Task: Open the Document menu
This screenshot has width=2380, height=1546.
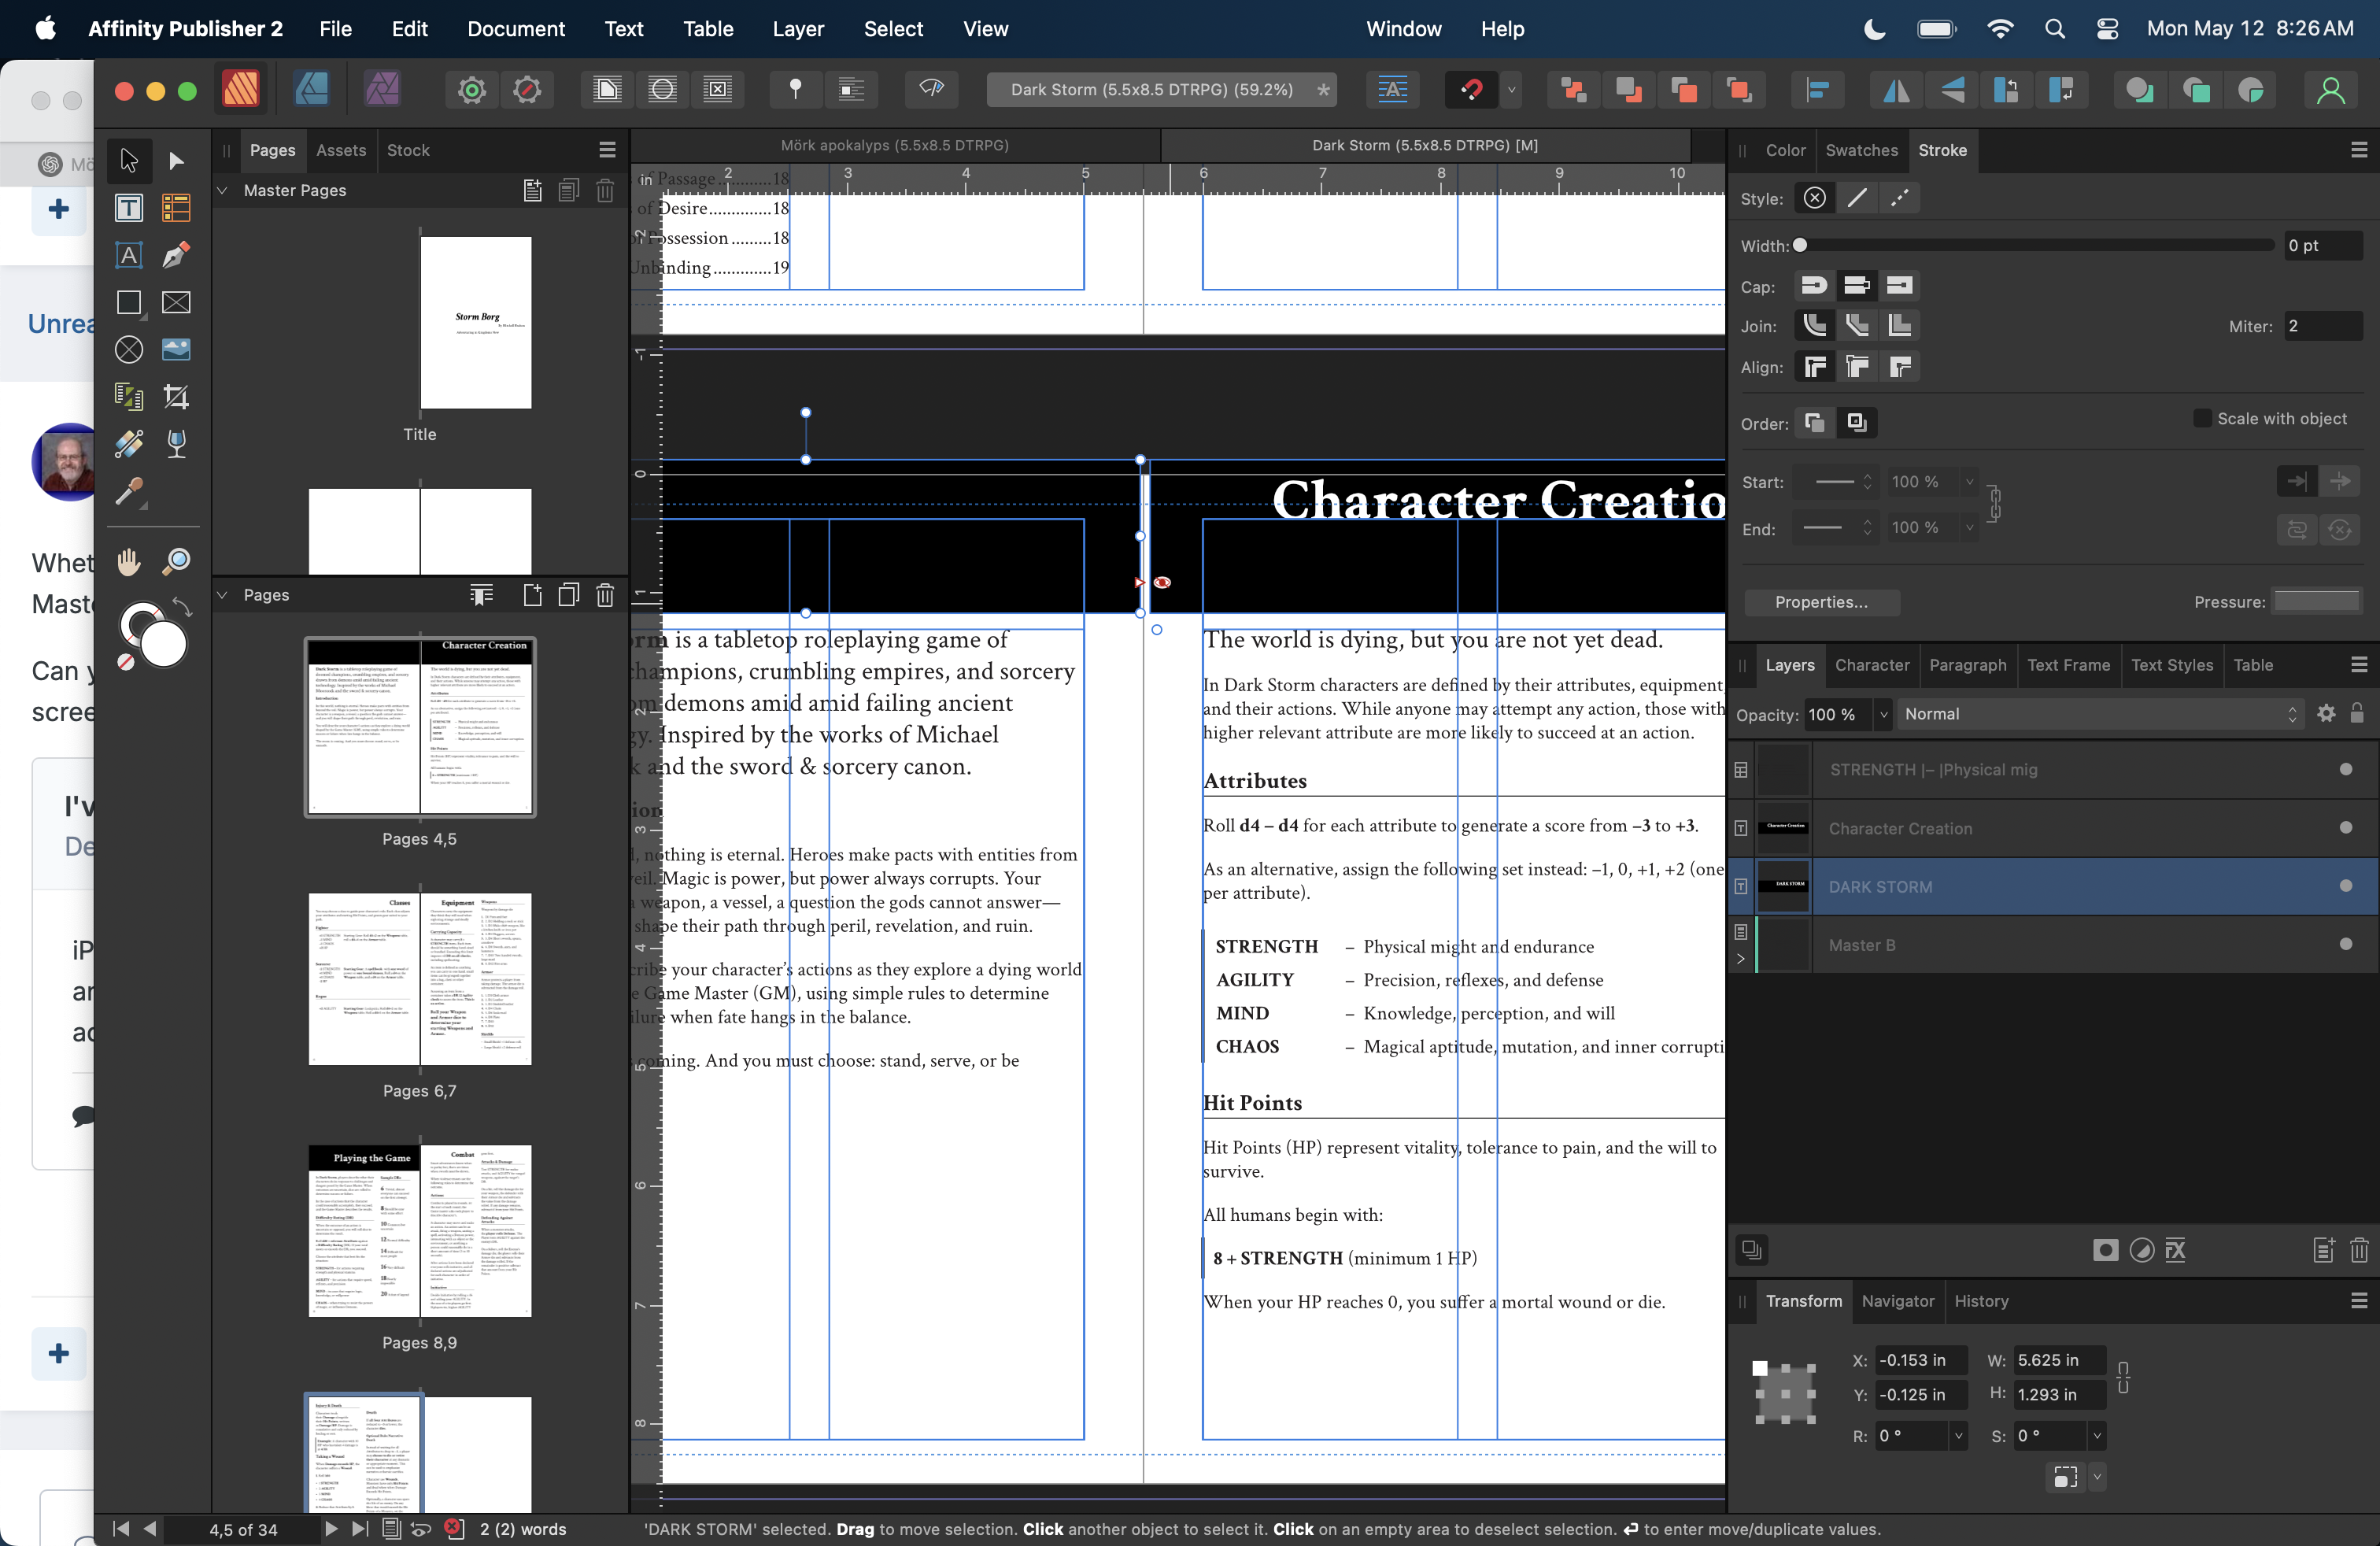Action: pos(515,28)
